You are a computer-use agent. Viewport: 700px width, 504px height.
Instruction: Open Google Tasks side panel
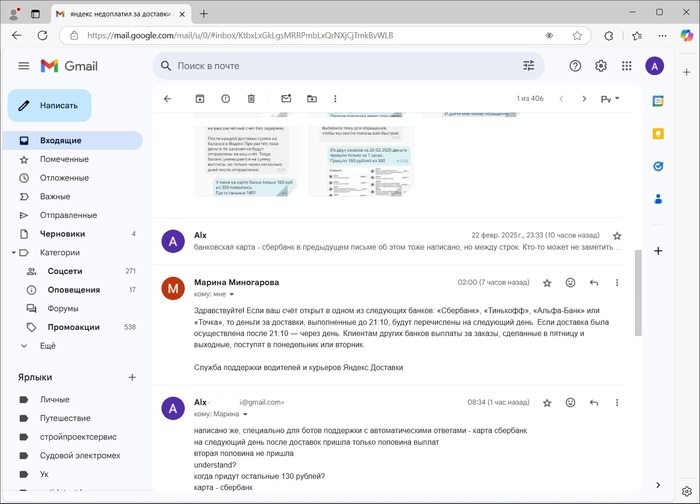pyautogui.click(x=658, y=167)
